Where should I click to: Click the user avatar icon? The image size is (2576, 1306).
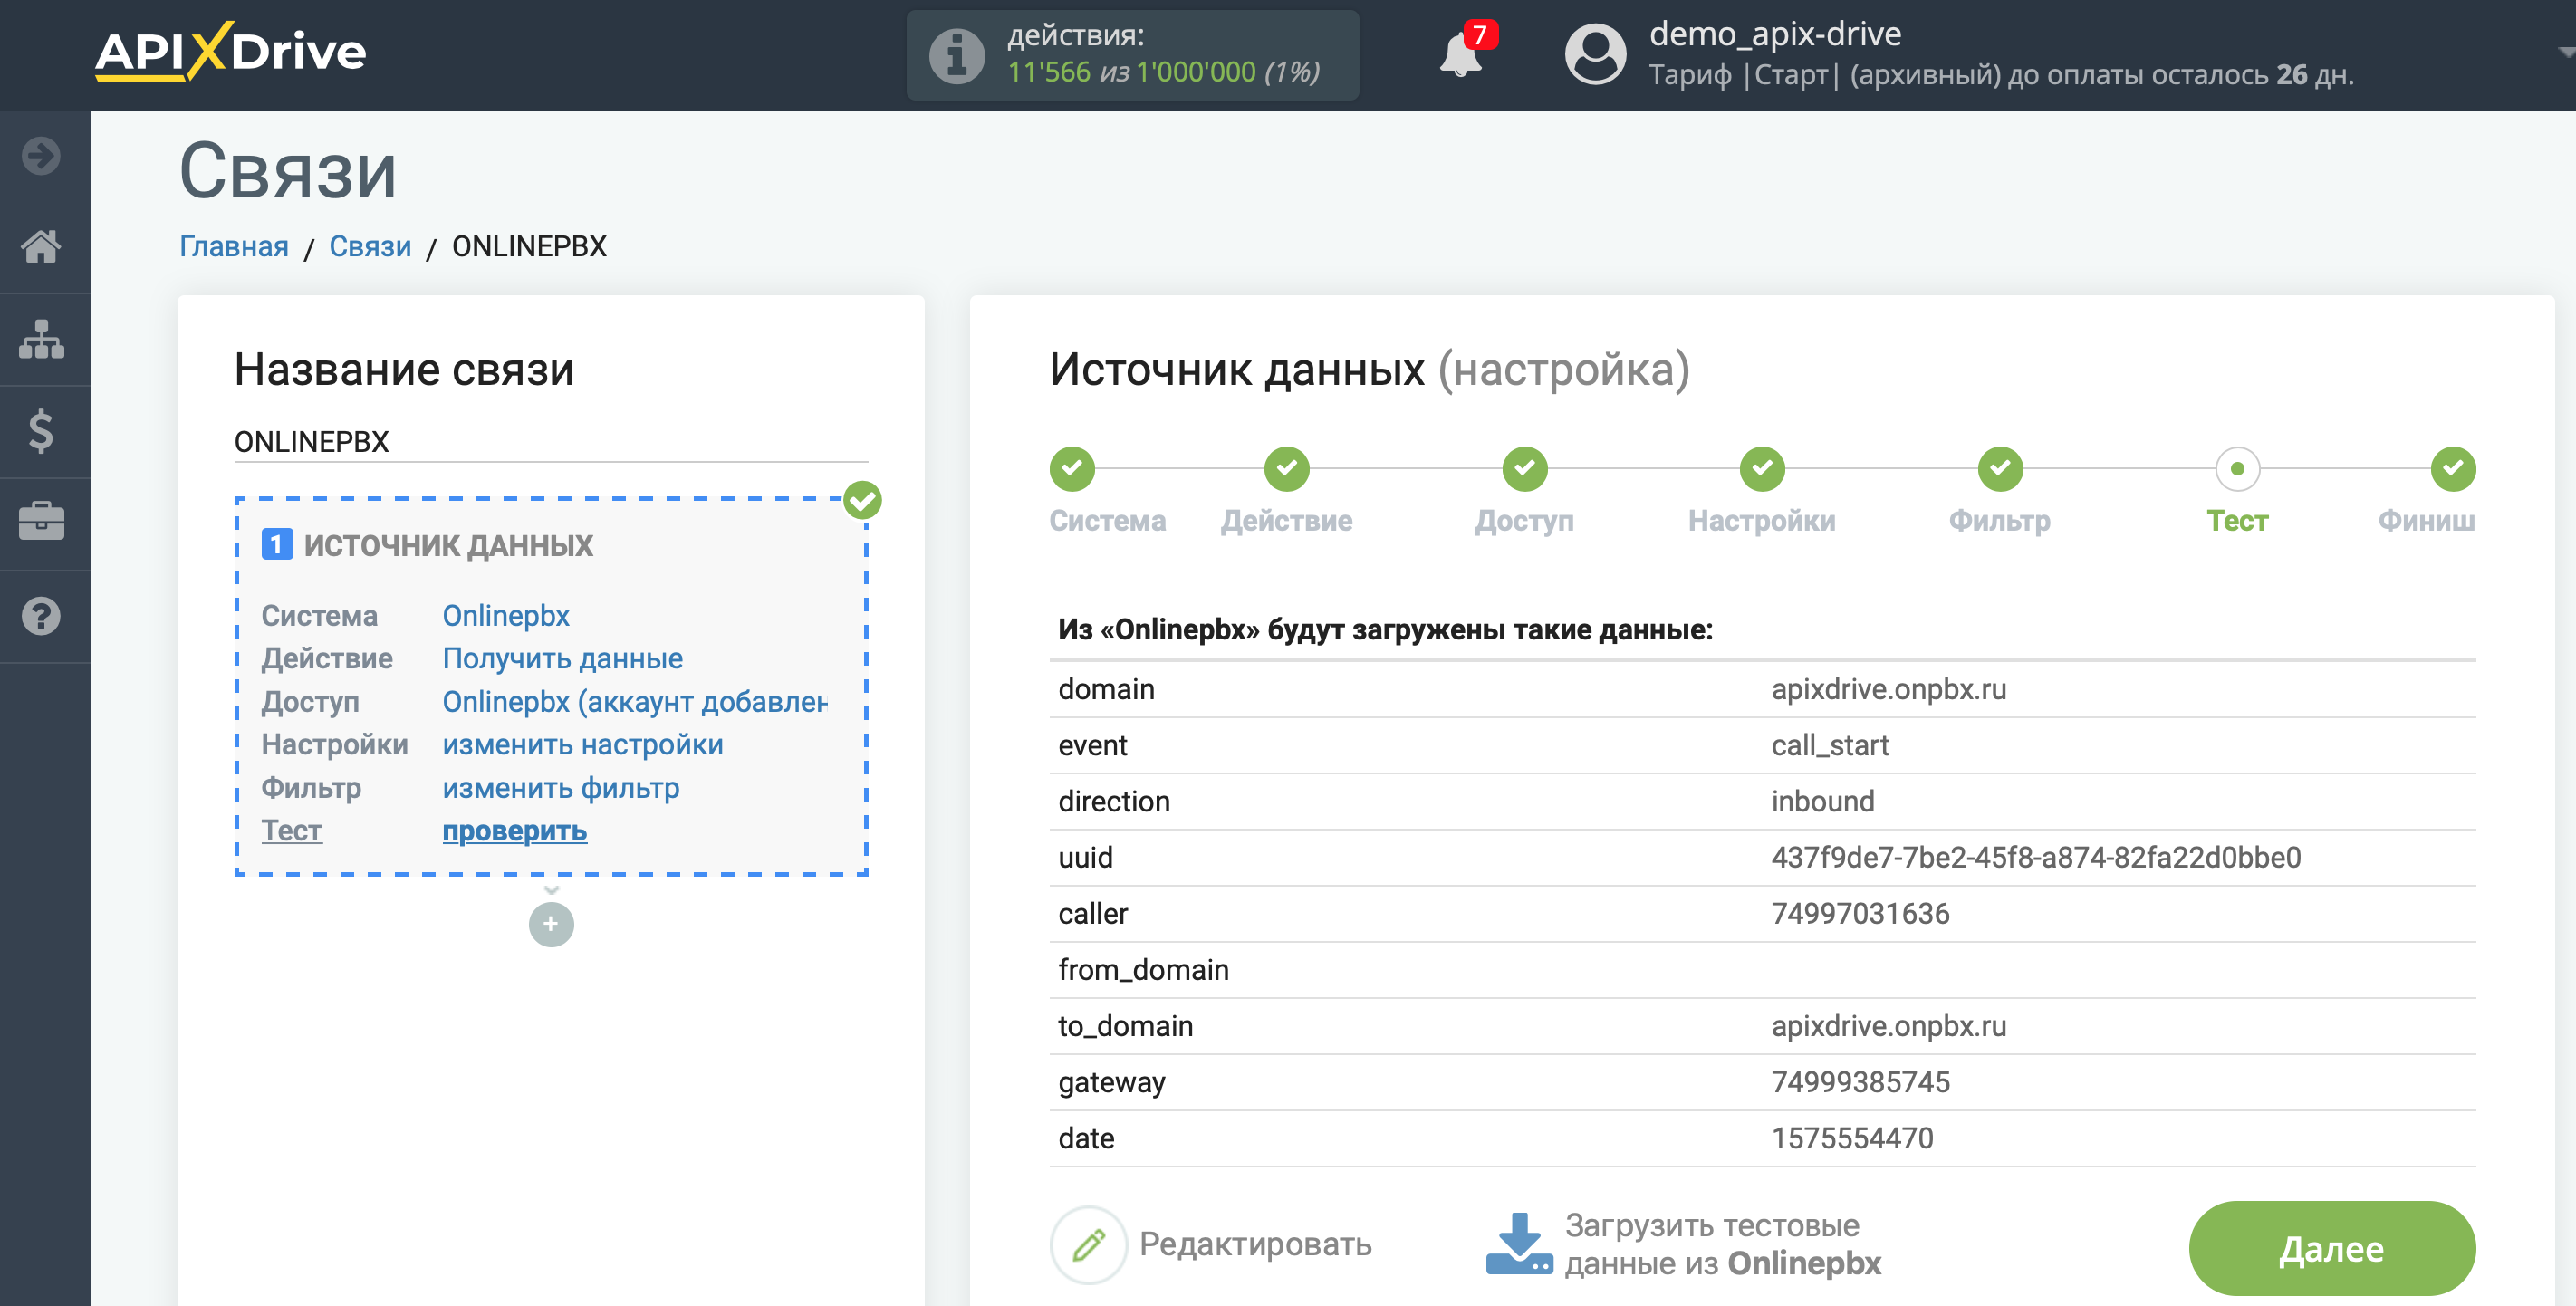pos(1595,54)
